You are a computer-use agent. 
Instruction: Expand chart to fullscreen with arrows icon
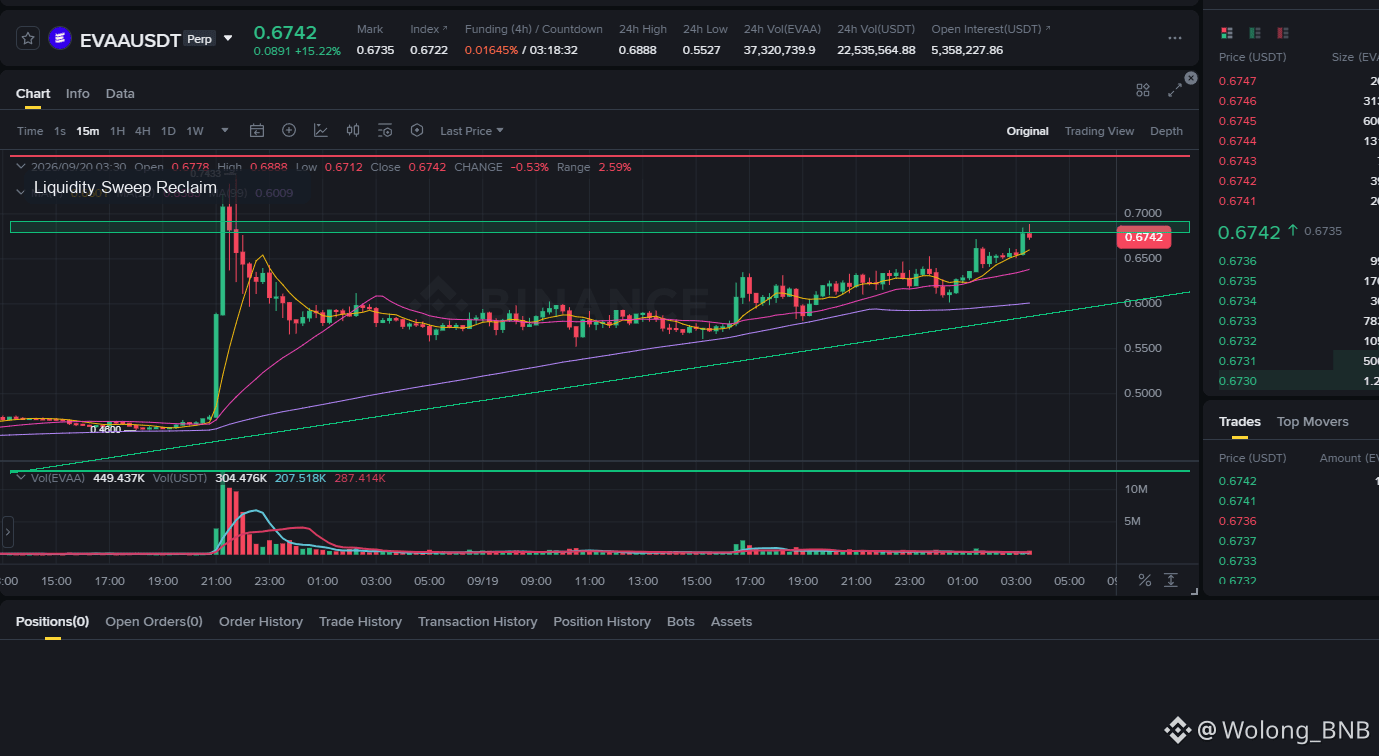pos(1175,90)
